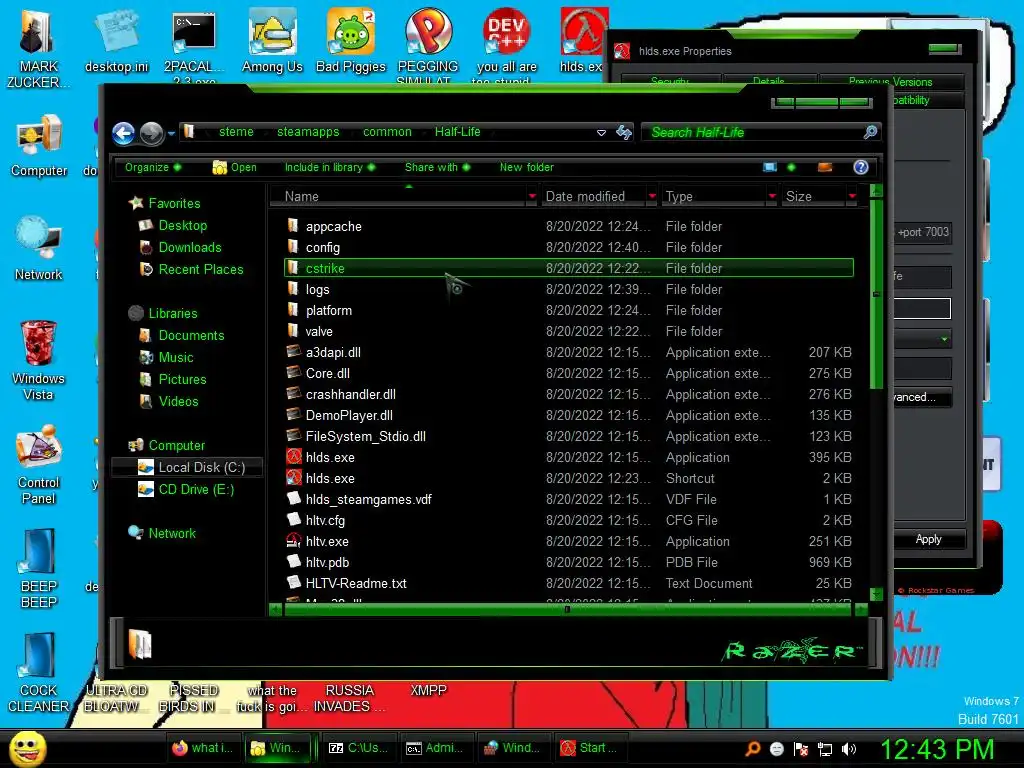The width and height of the screenshot is (1024, 768).
Task: Switch to the 7-Zip C:\Us... taskbar button
Action: click(x=357, y=748)
